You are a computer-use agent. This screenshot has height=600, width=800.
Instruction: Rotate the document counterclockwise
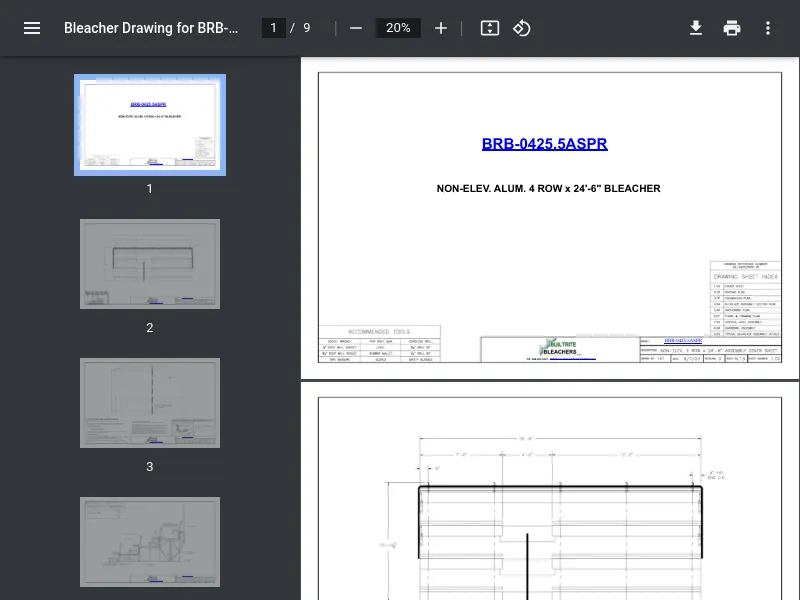coord(521,28)
